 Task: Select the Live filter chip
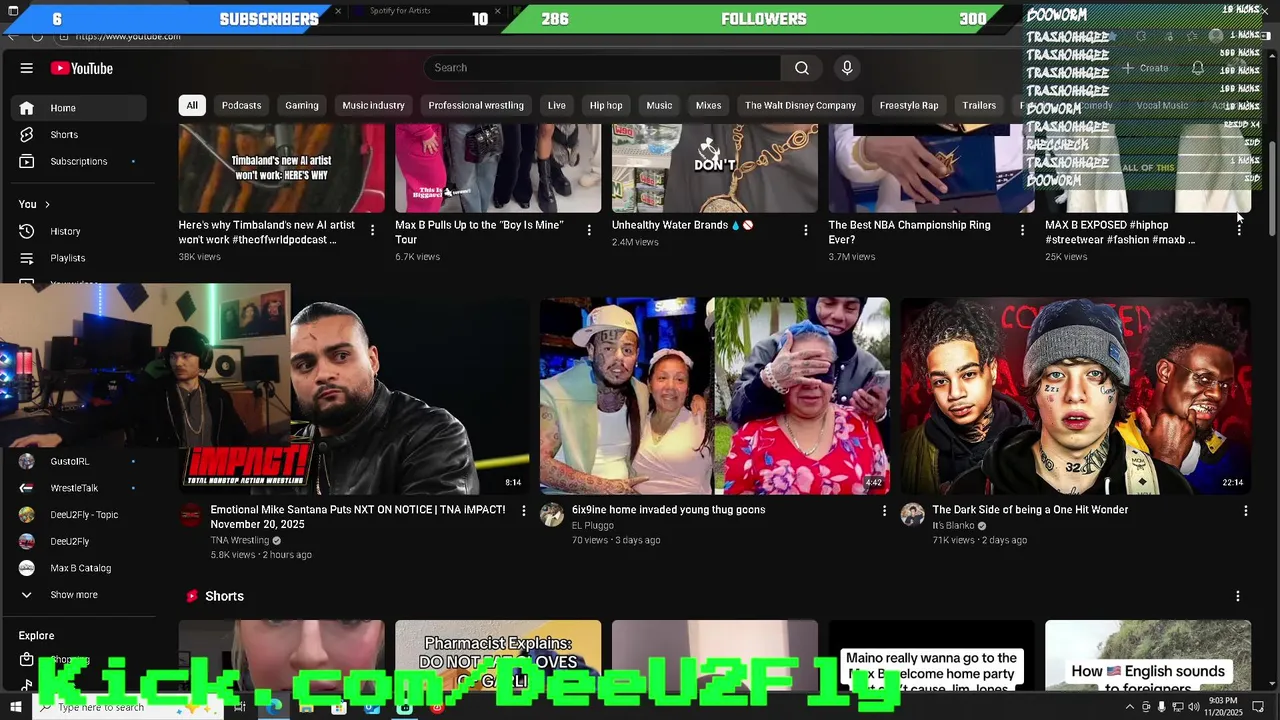(x=557, y=105)
